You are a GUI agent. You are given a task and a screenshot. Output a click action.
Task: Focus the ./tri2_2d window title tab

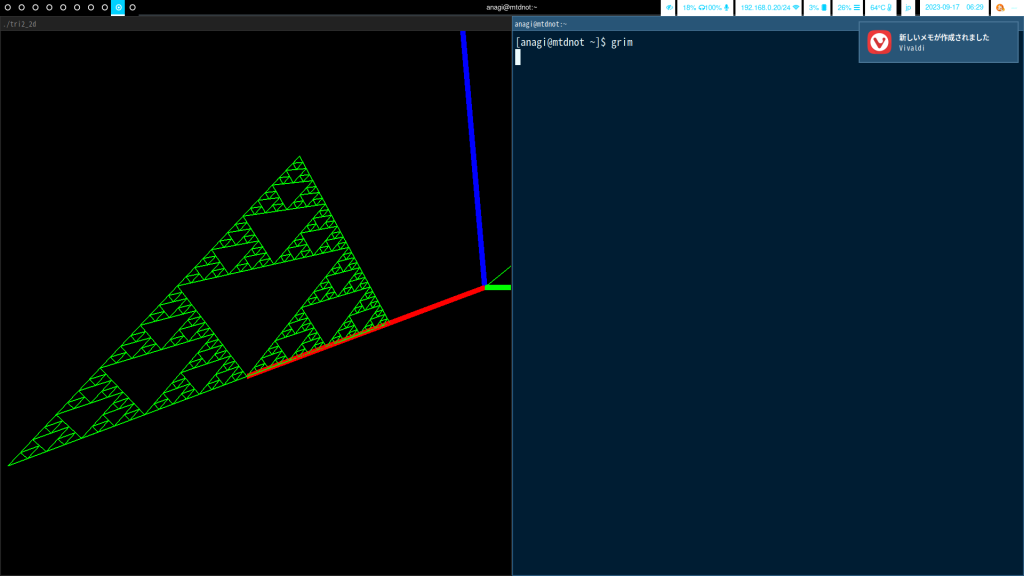[255, 23]
